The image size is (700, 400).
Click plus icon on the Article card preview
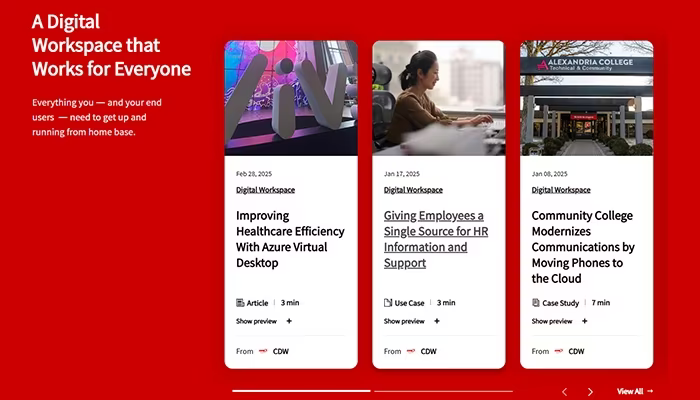point(289,321)
